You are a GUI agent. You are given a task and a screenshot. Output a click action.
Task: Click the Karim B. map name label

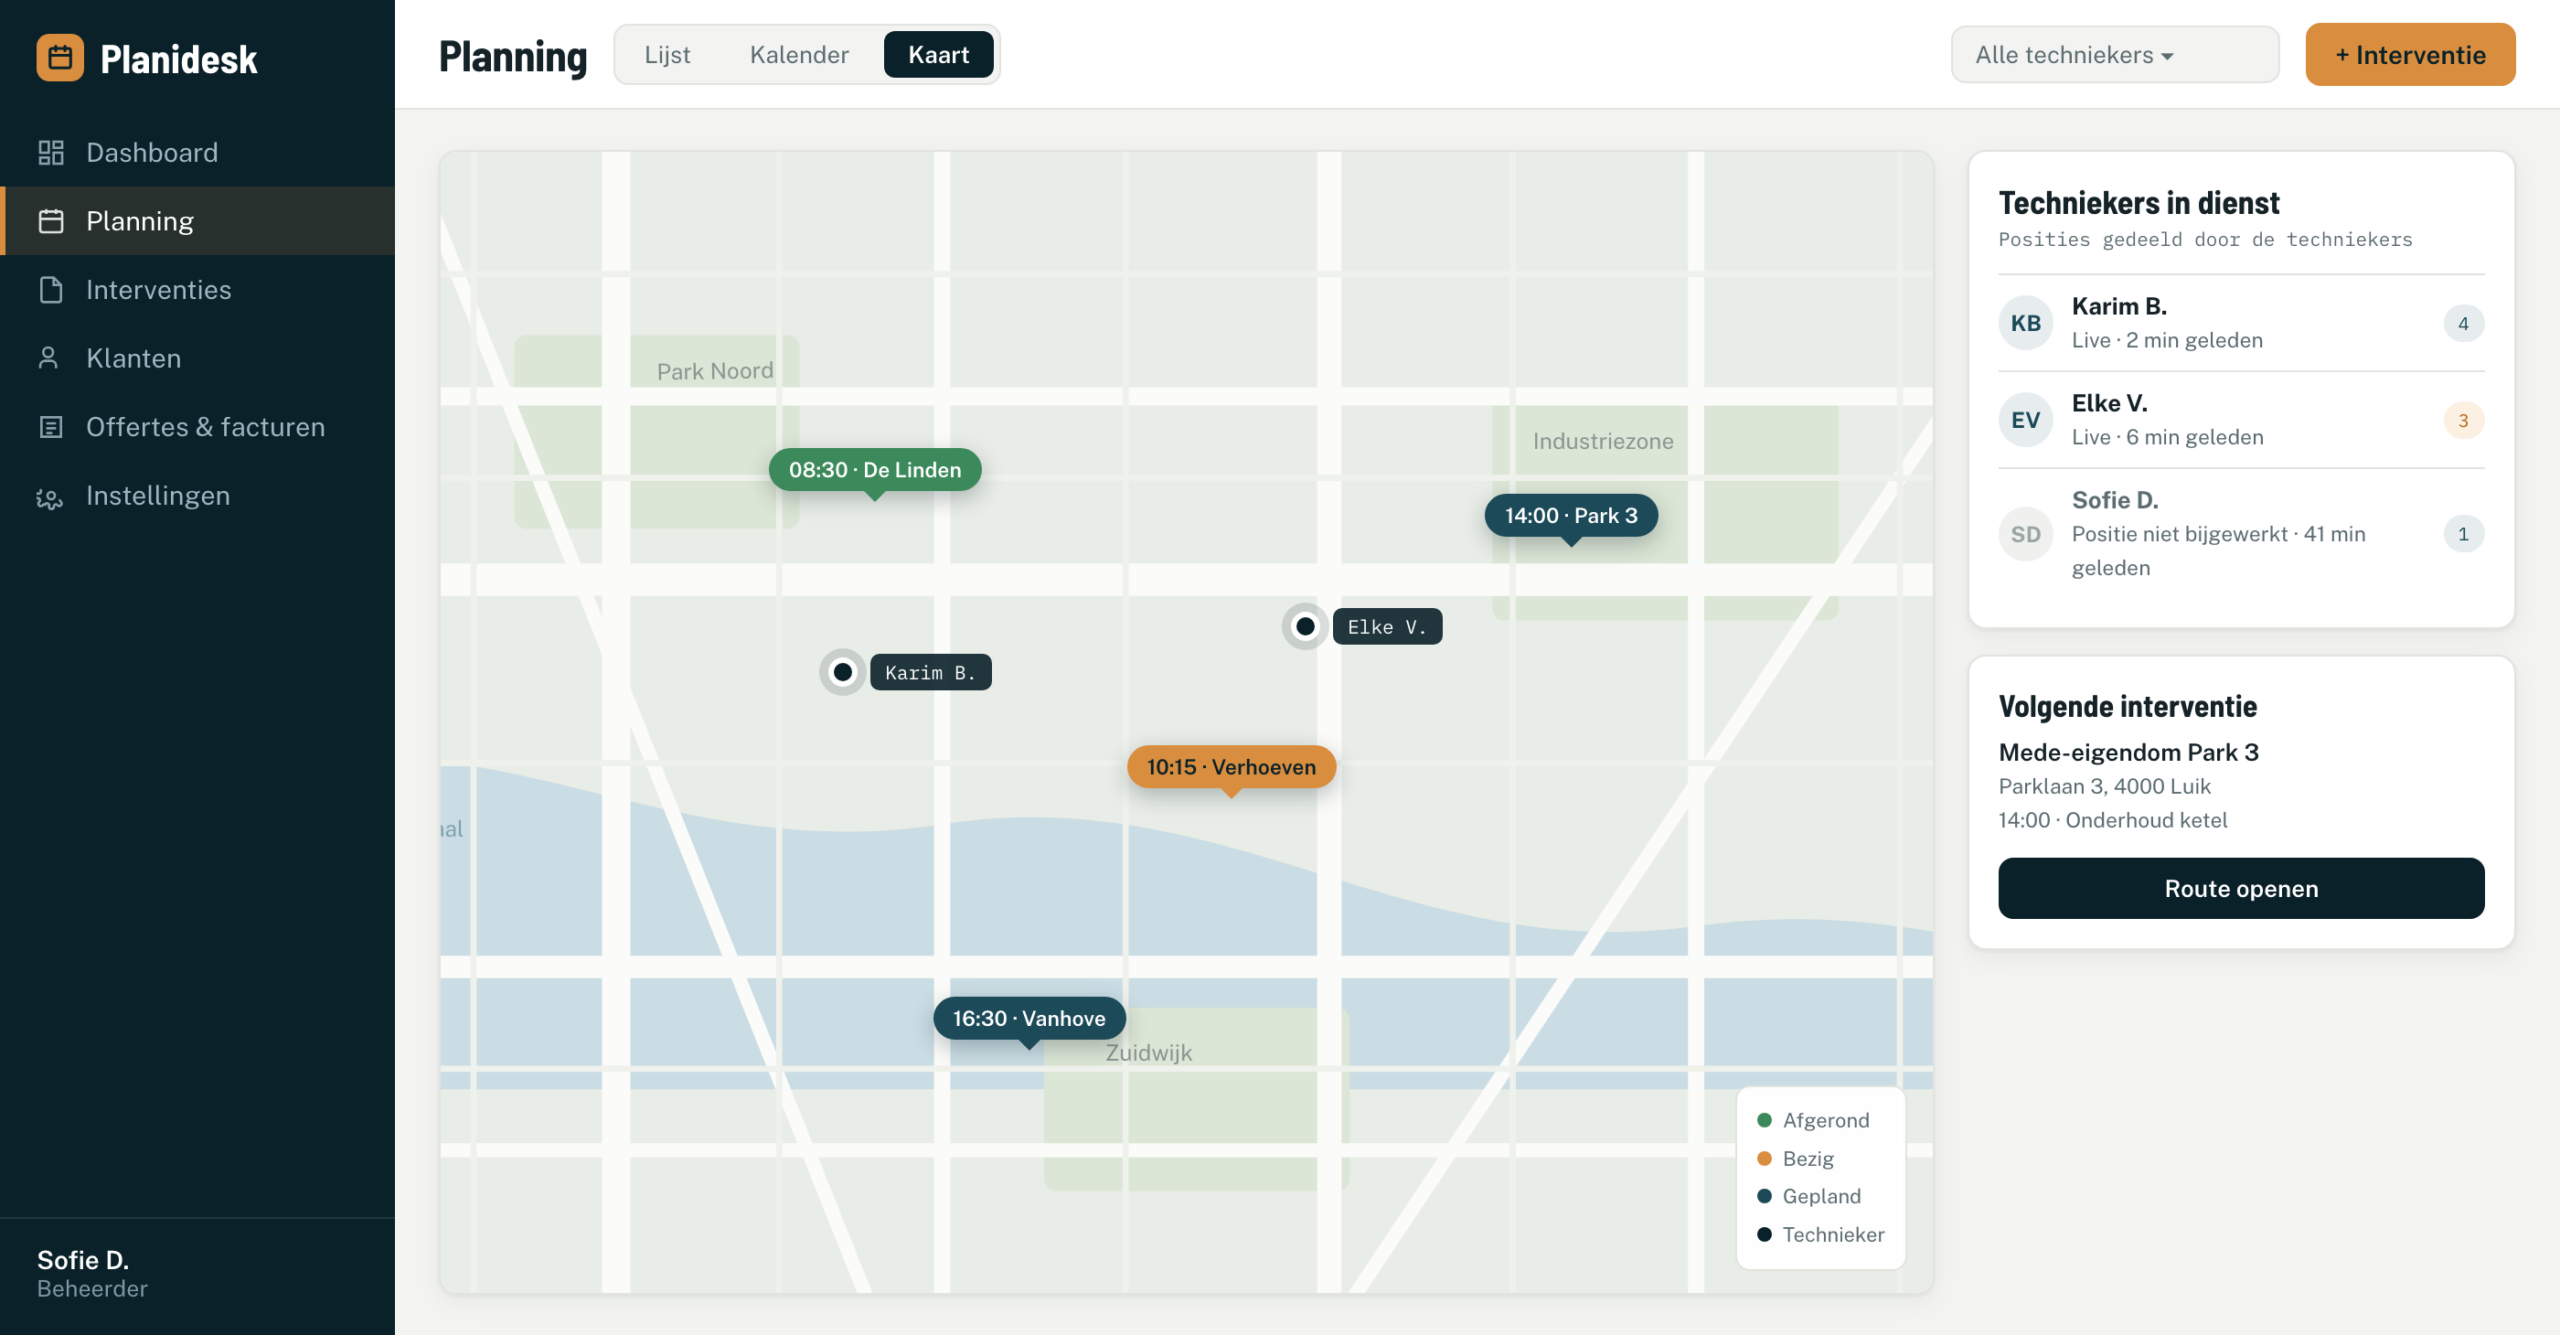[930, 672]
